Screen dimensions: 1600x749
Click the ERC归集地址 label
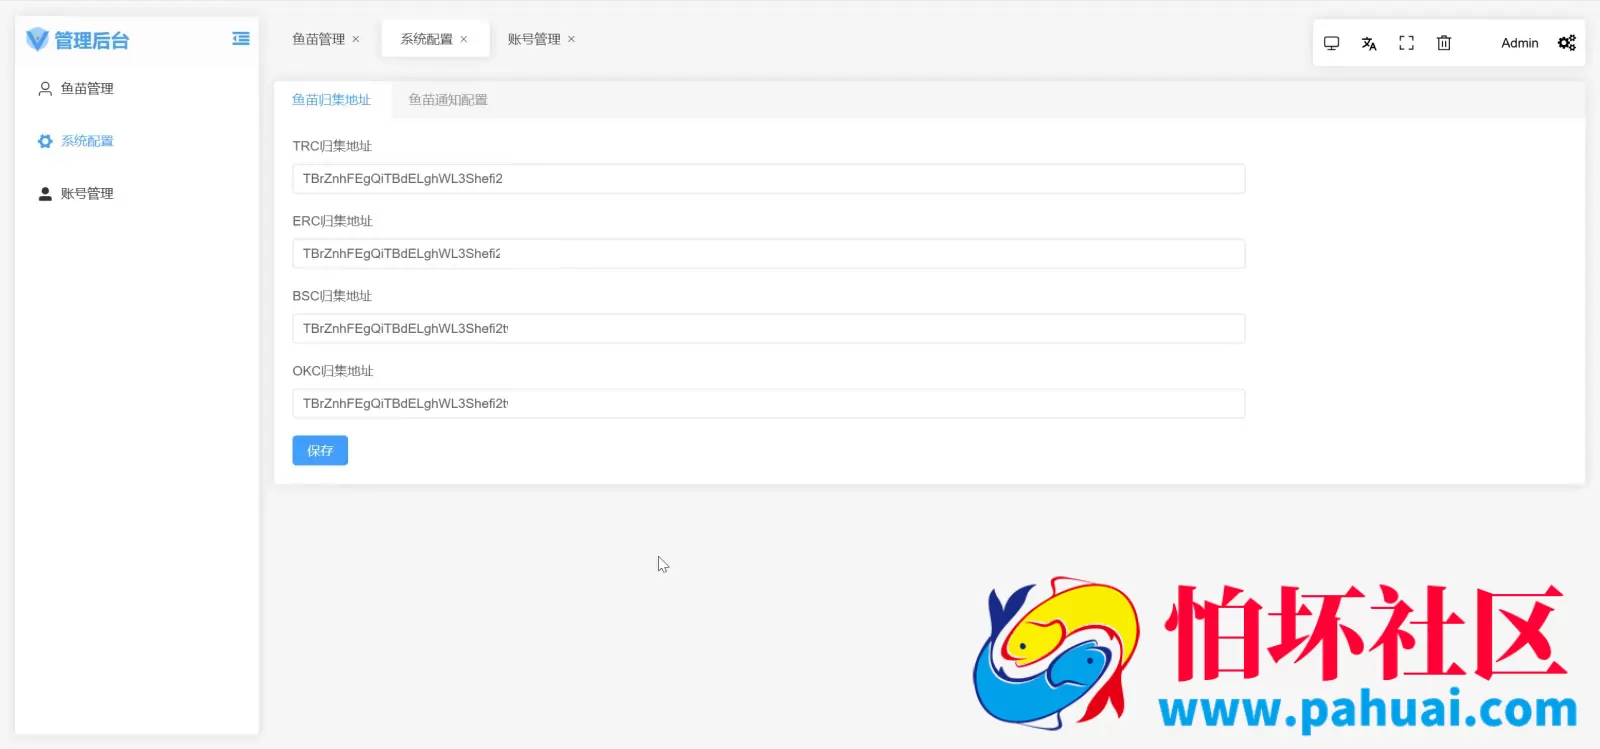click(332, 221)
